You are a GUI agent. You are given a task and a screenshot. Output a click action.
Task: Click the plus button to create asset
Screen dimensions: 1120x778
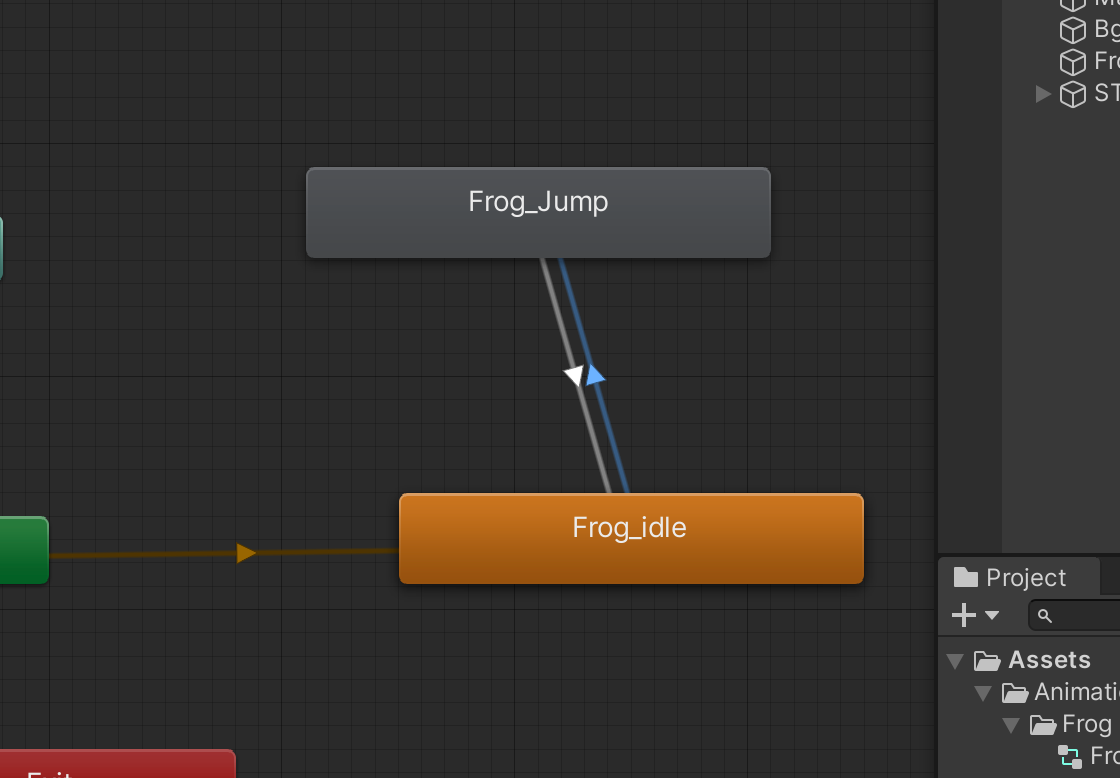pos(964,615)
